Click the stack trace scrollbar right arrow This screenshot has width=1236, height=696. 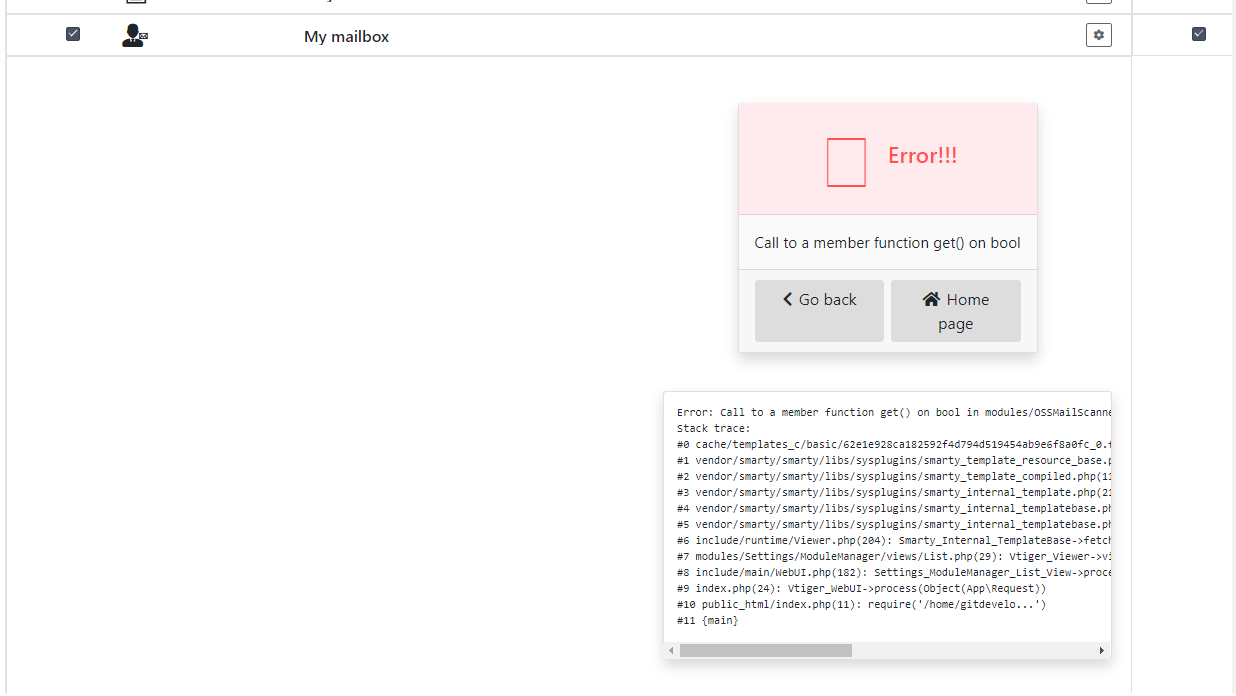[1102, 650]
